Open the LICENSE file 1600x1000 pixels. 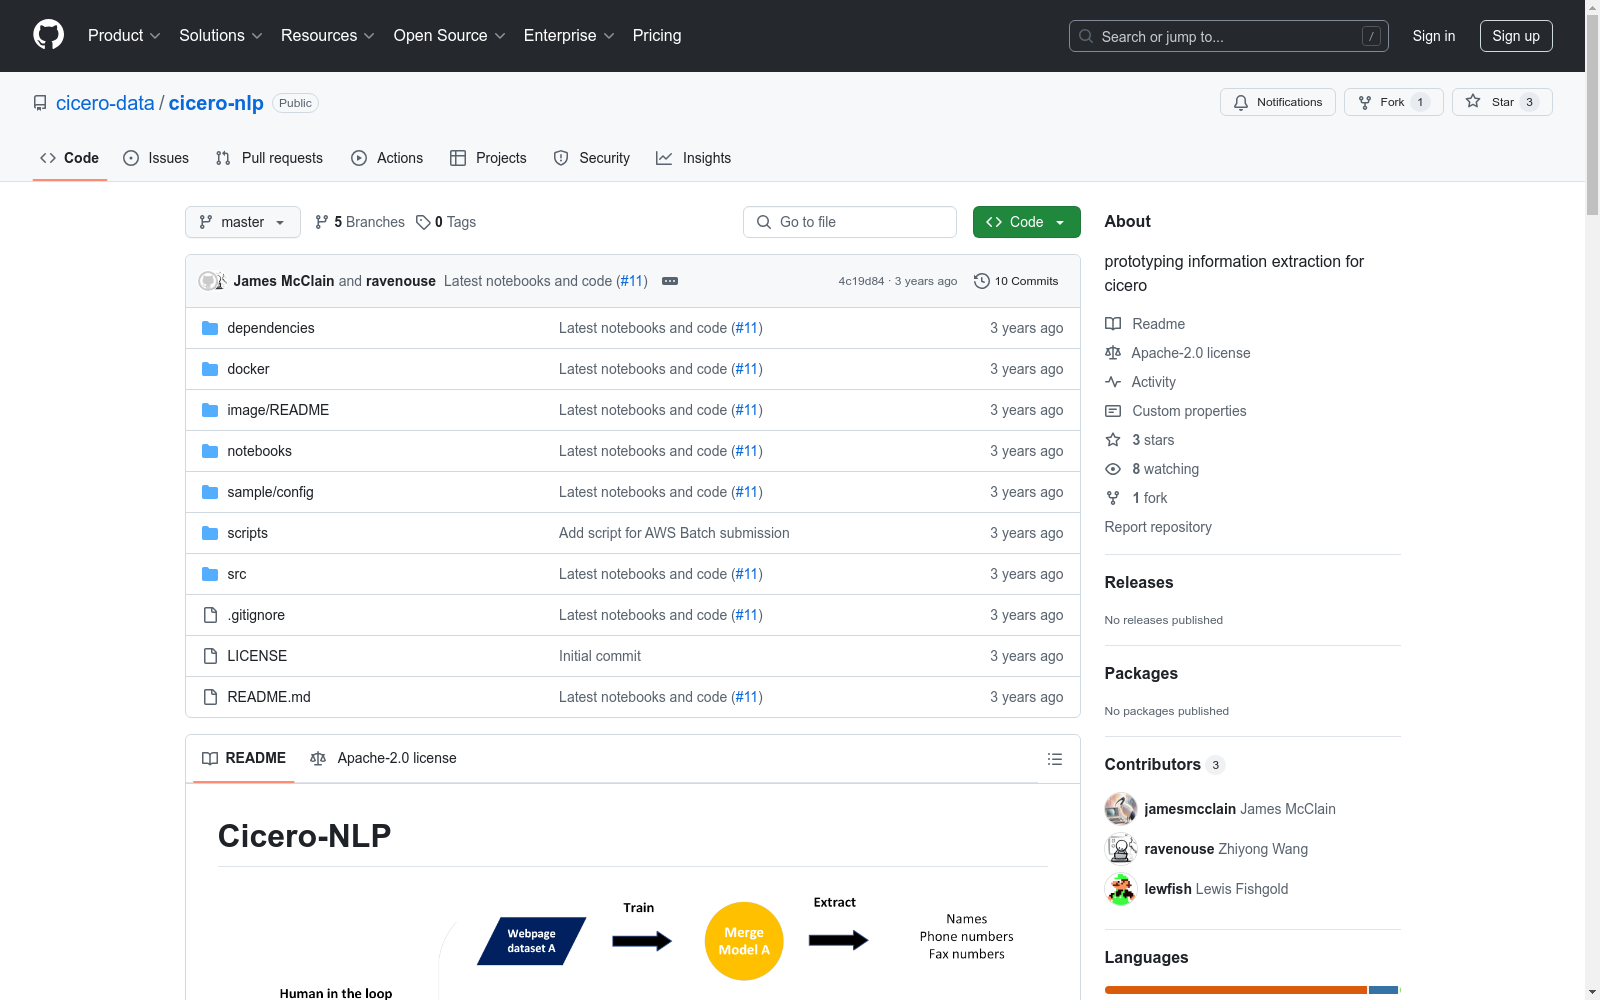coord(257,656)
